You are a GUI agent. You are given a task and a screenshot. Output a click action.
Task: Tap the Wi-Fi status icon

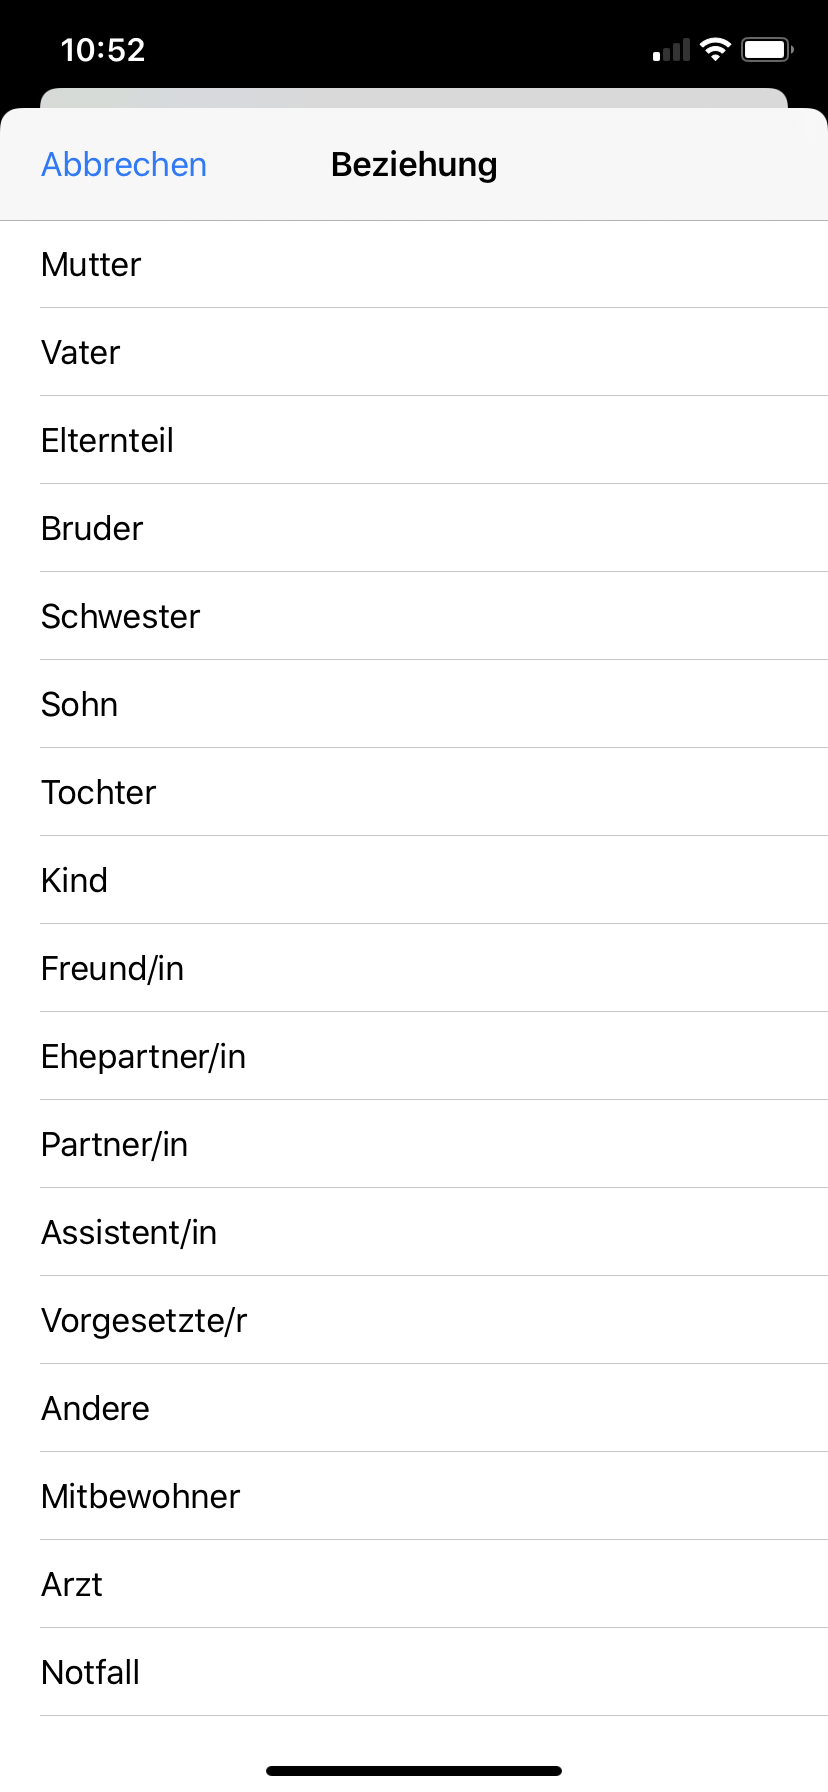pyautogui.click(x=715, y=49)
